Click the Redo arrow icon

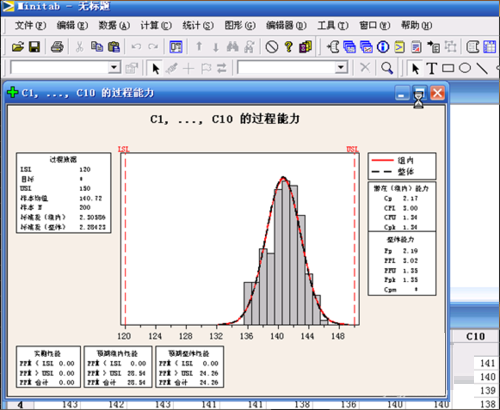[153, 47]
